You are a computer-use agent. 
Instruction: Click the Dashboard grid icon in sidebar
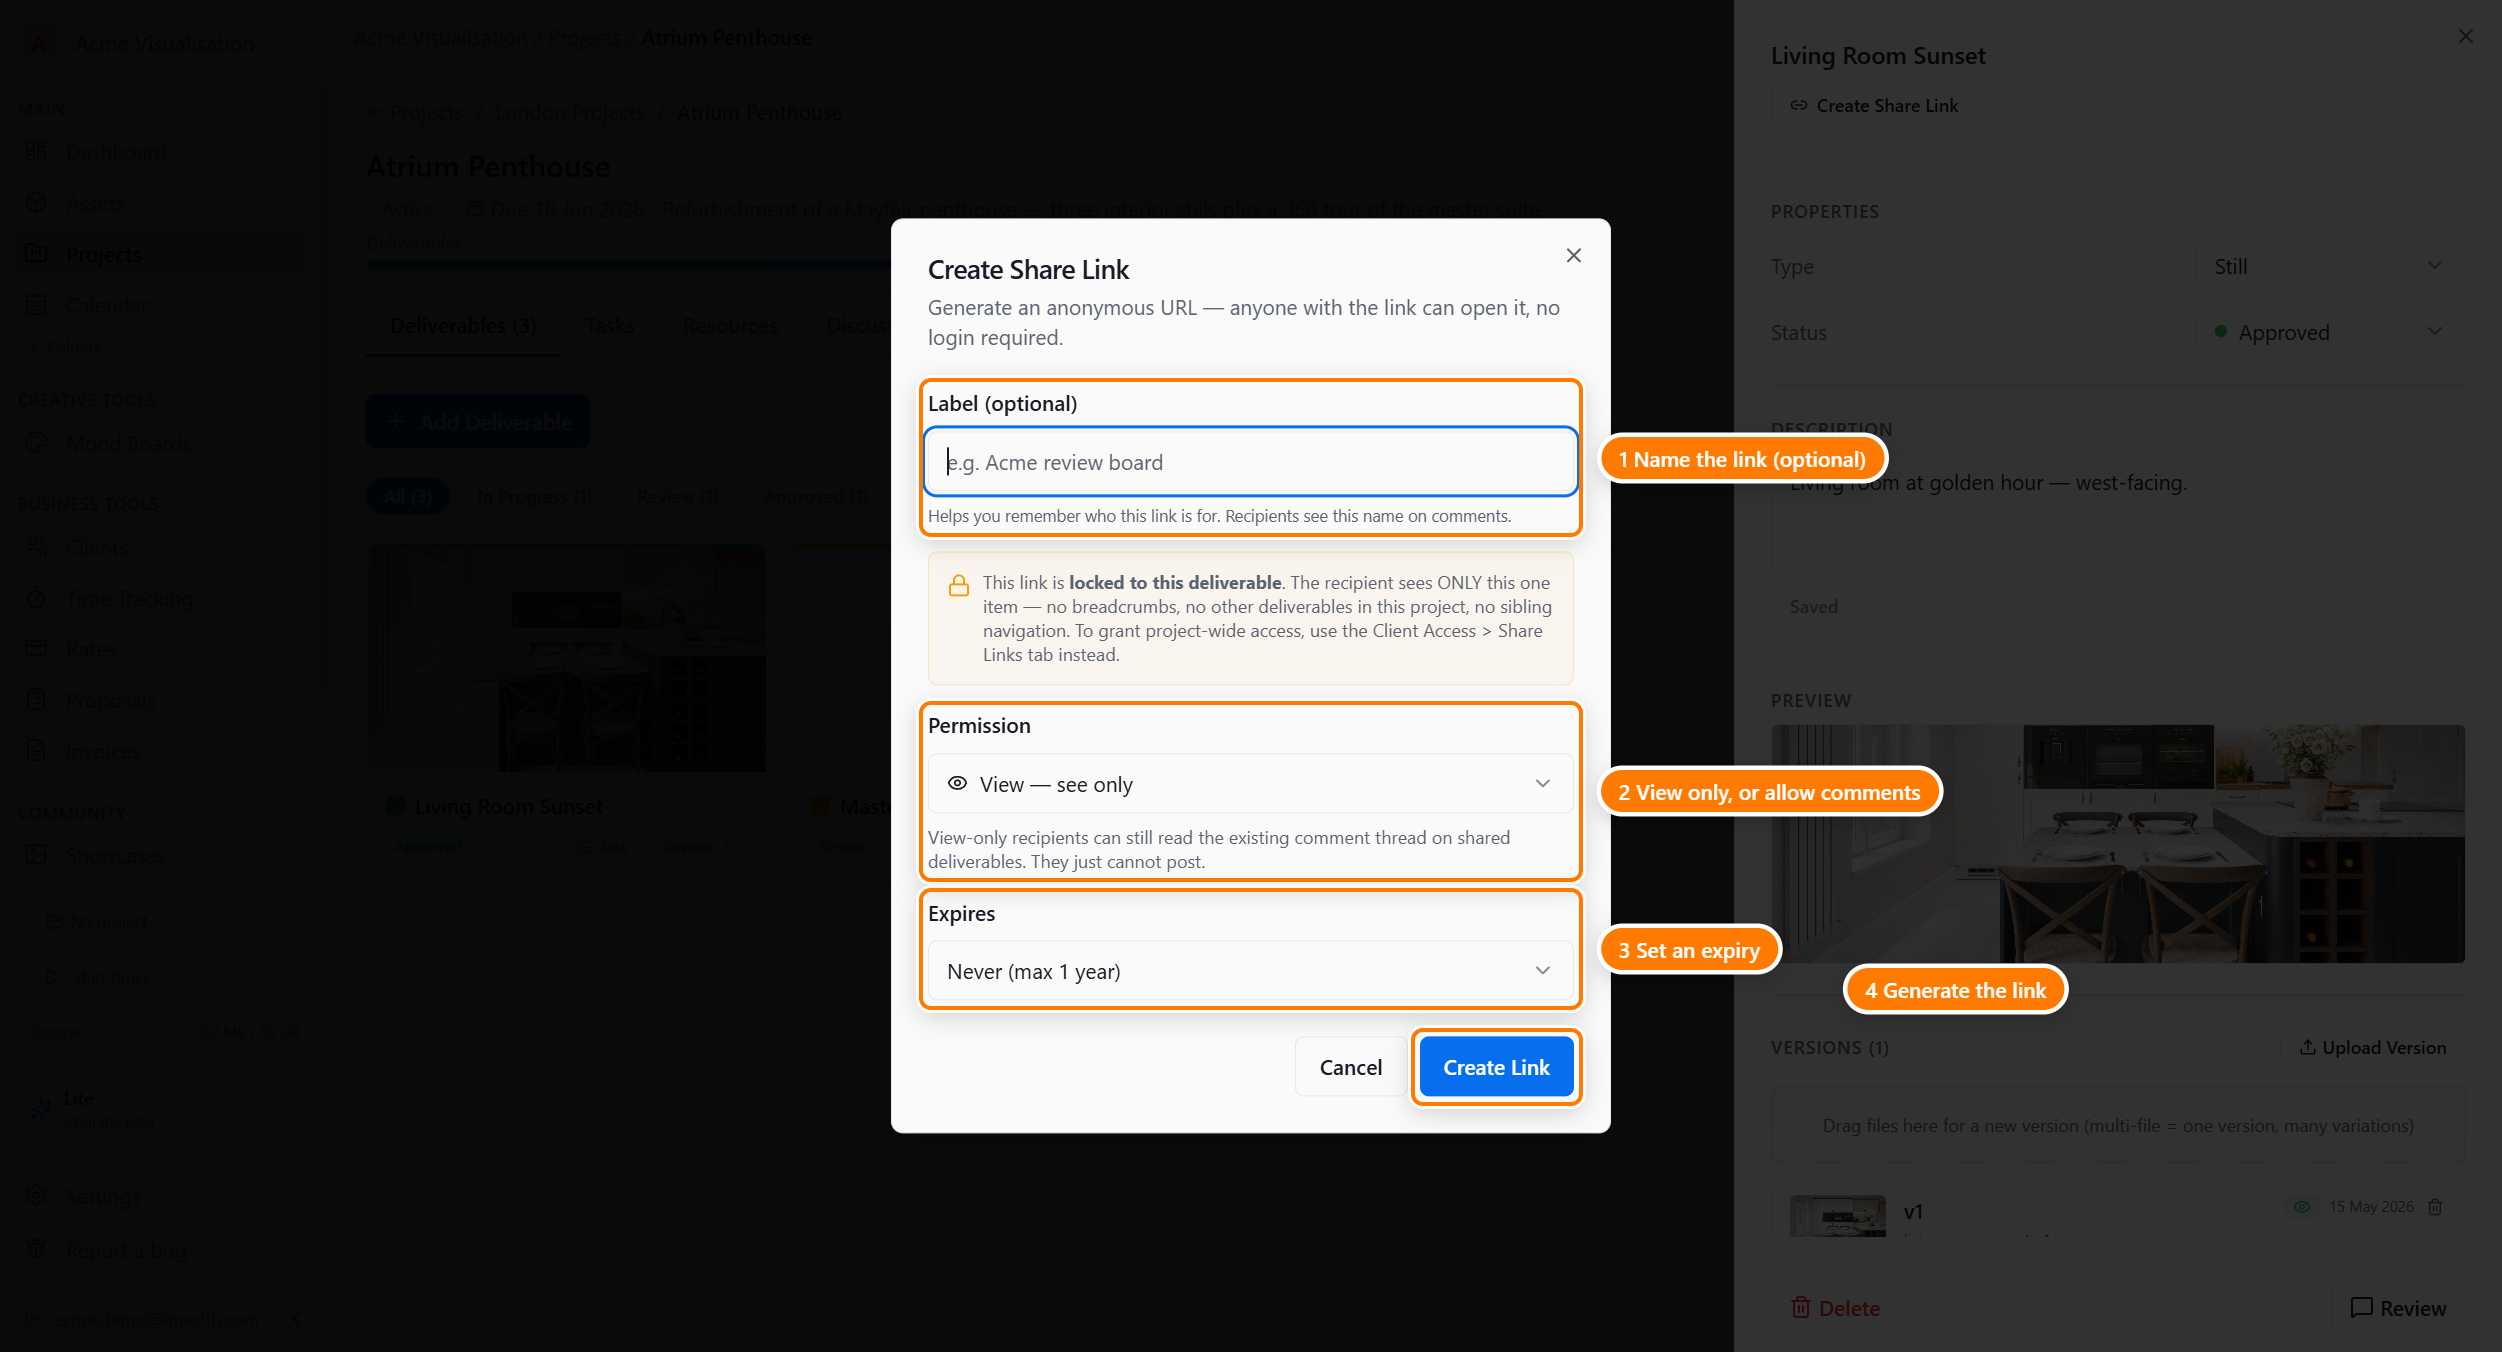tap(36, 152)
